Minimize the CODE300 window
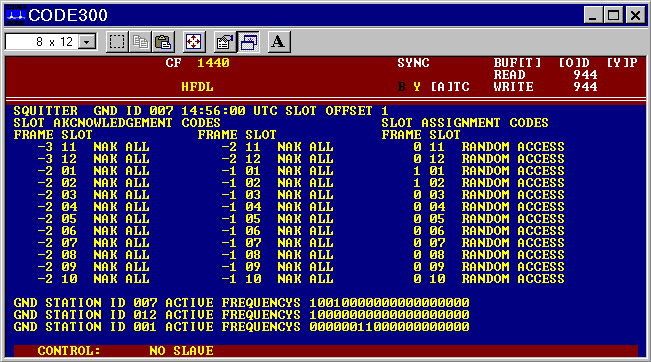The image size is (651, 362). pyautogui.click(x=592, y=15)
